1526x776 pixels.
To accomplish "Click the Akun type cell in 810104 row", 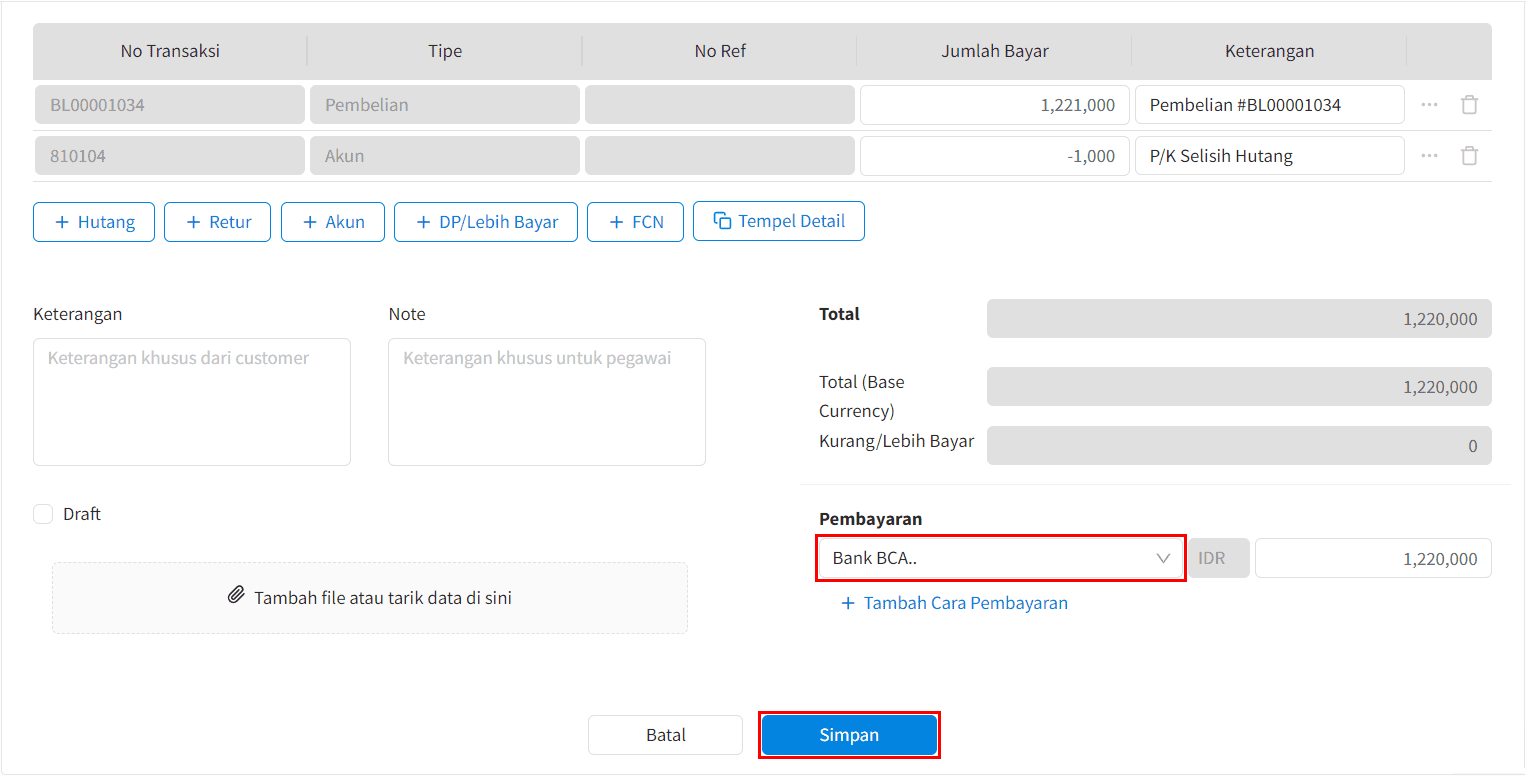I will point(445,156).
